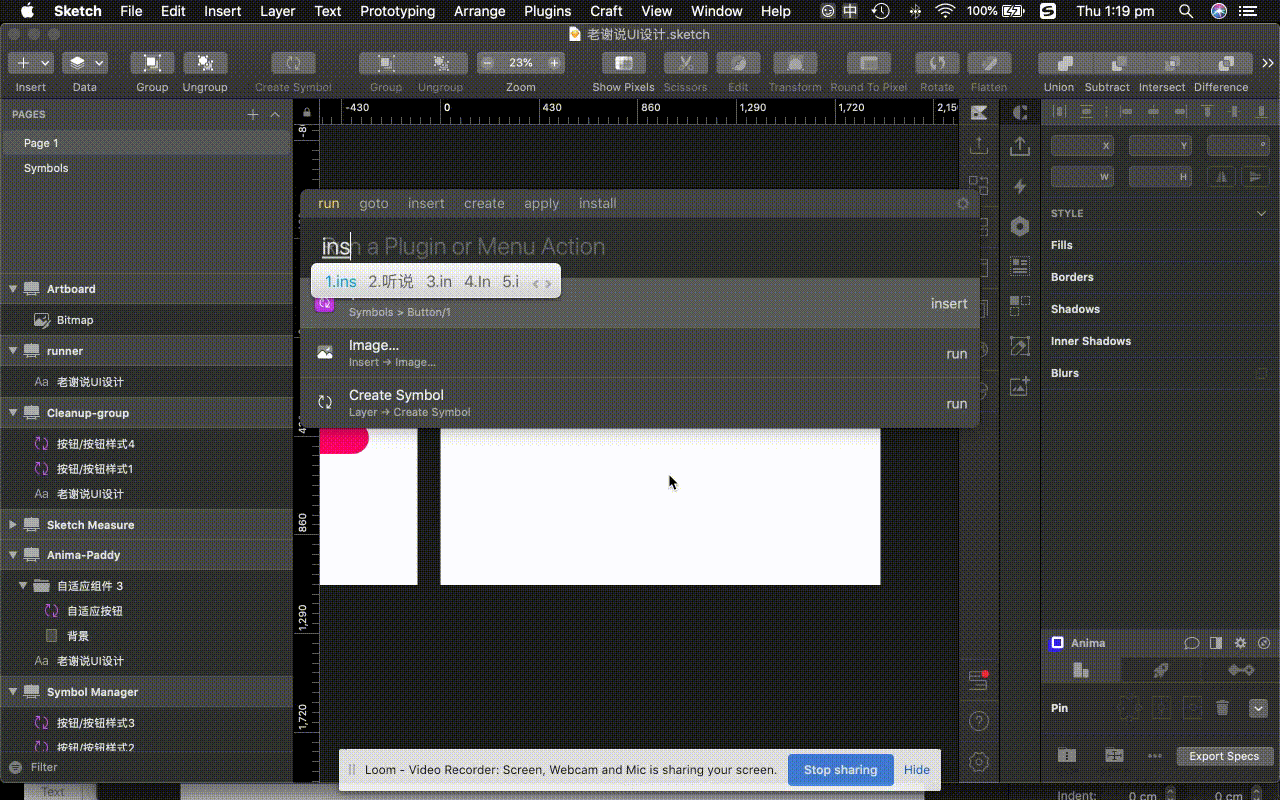This screenshot has height=800, width=1280.
Task: Click the Edit toolbar icon
Action: [x=738, y=63]
